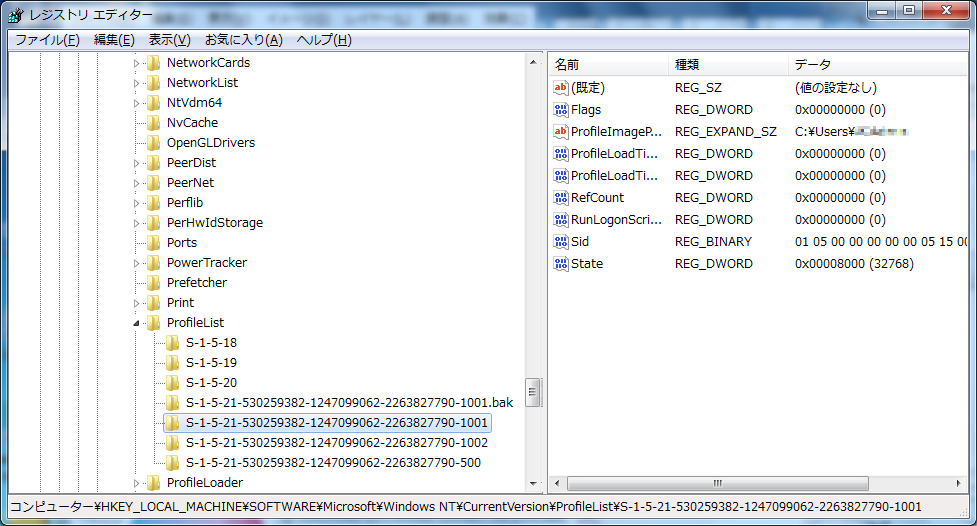Click the S-1-5-20 folder icon
Screen dimensions: 977x526
(173, 382)
